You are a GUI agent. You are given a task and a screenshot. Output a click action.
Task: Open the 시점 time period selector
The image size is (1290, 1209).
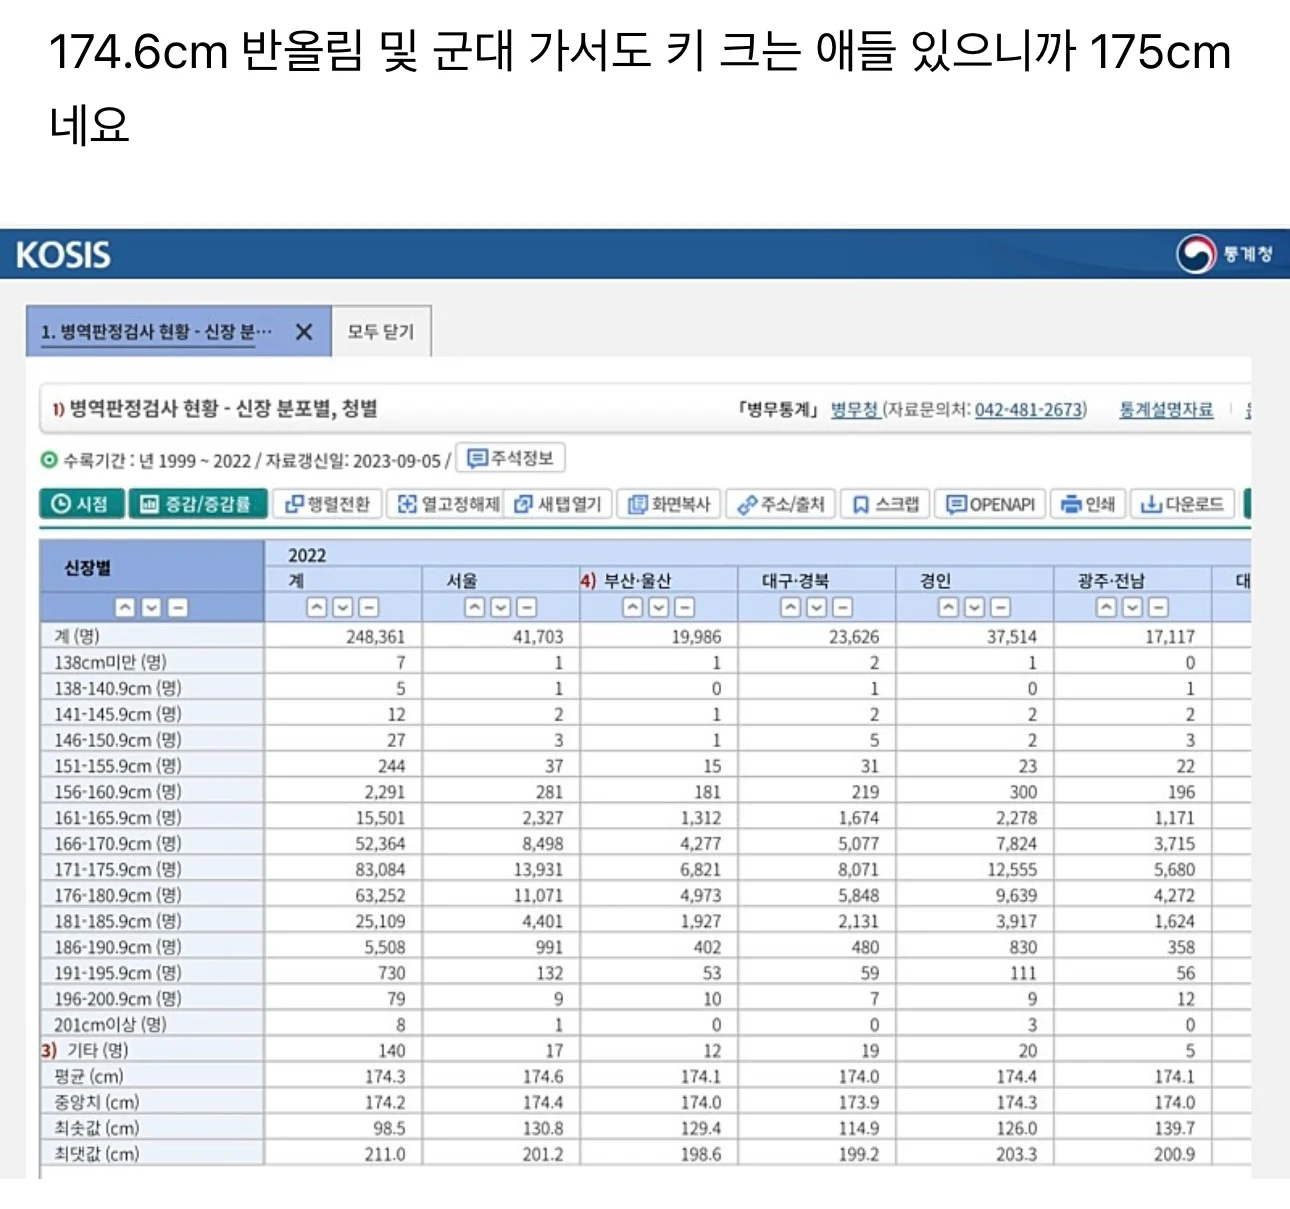[82, 503]
